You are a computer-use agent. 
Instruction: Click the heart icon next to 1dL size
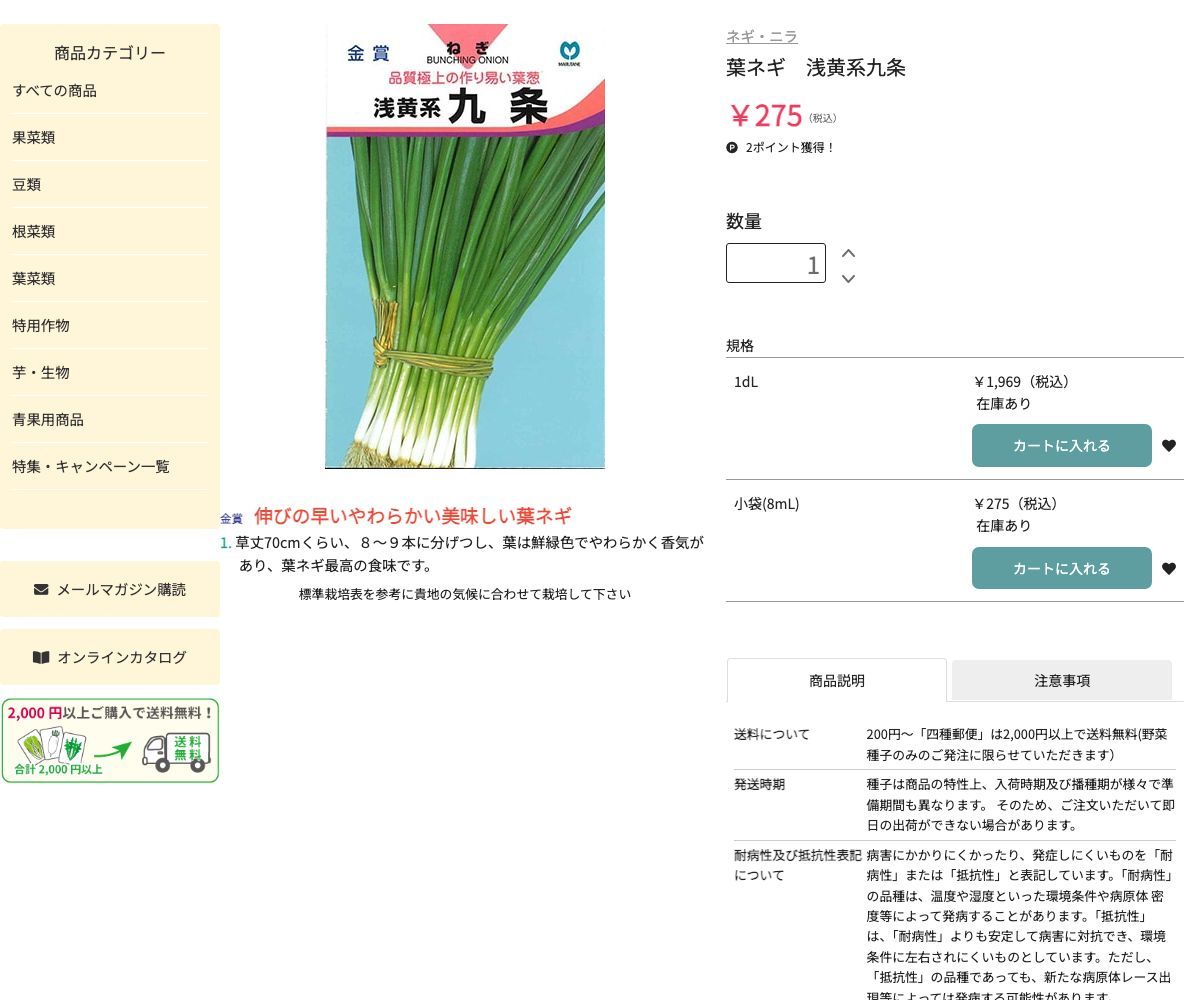click(x=1169, y=445)
